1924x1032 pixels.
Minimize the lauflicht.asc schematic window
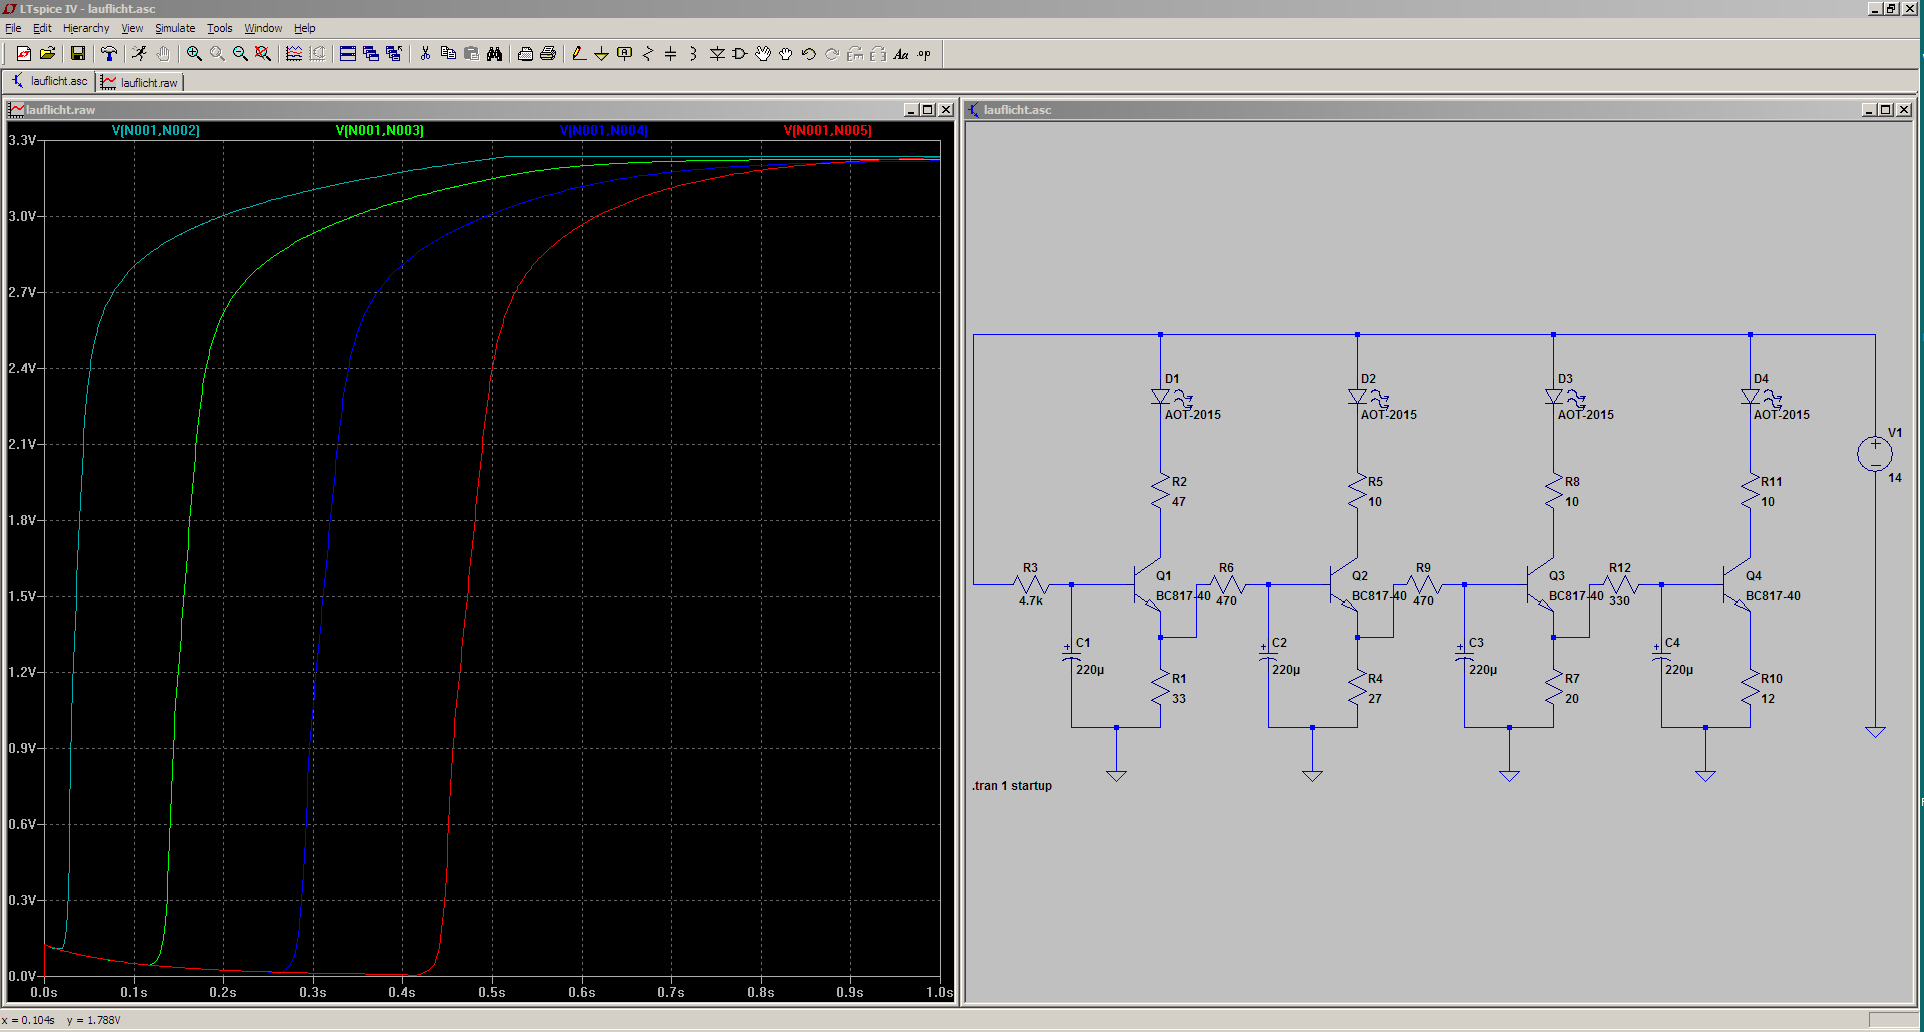point(1868,110)
